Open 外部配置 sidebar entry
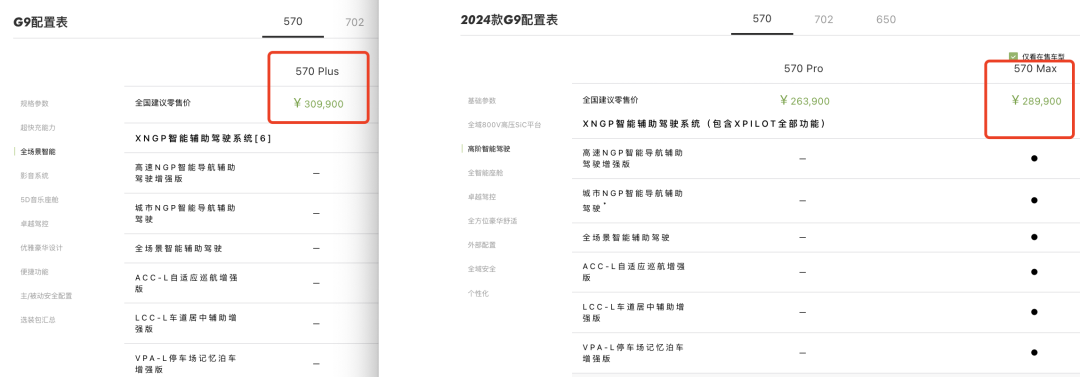The height and width of the screenshot is (377, 1080). coord(481,245)
